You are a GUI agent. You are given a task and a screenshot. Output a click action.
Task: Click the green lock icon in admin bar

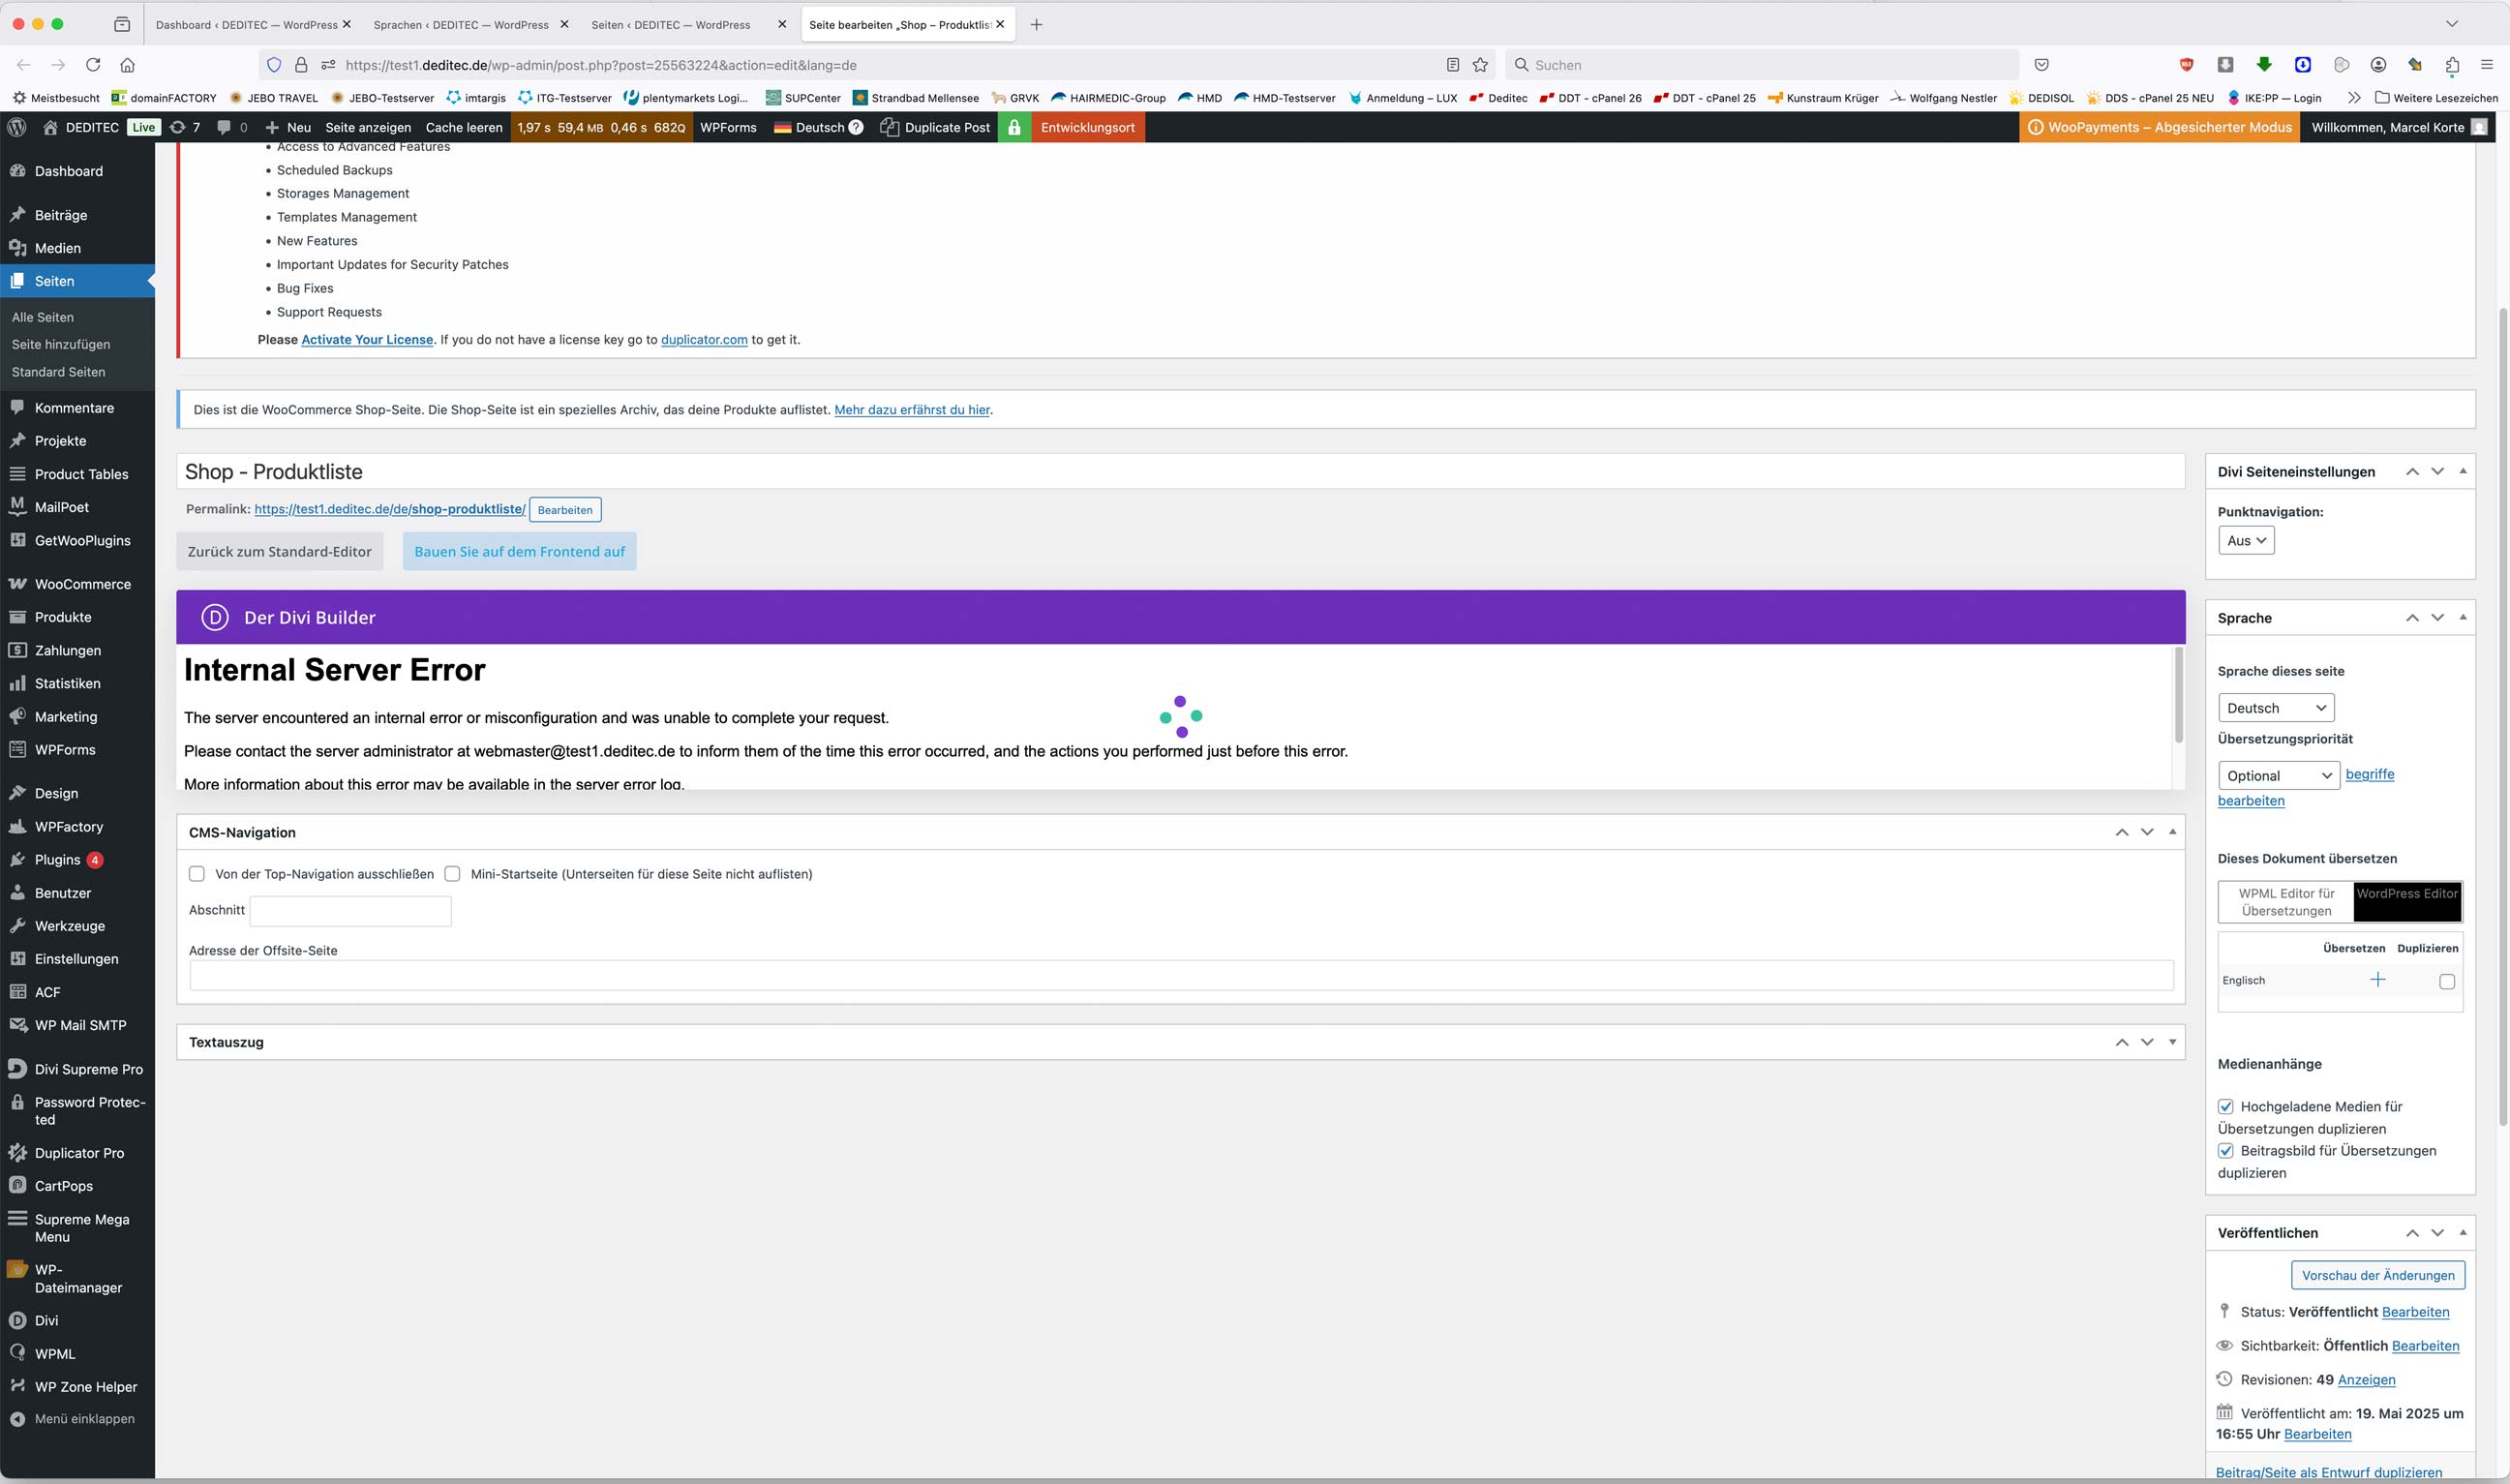(1014, 127)
